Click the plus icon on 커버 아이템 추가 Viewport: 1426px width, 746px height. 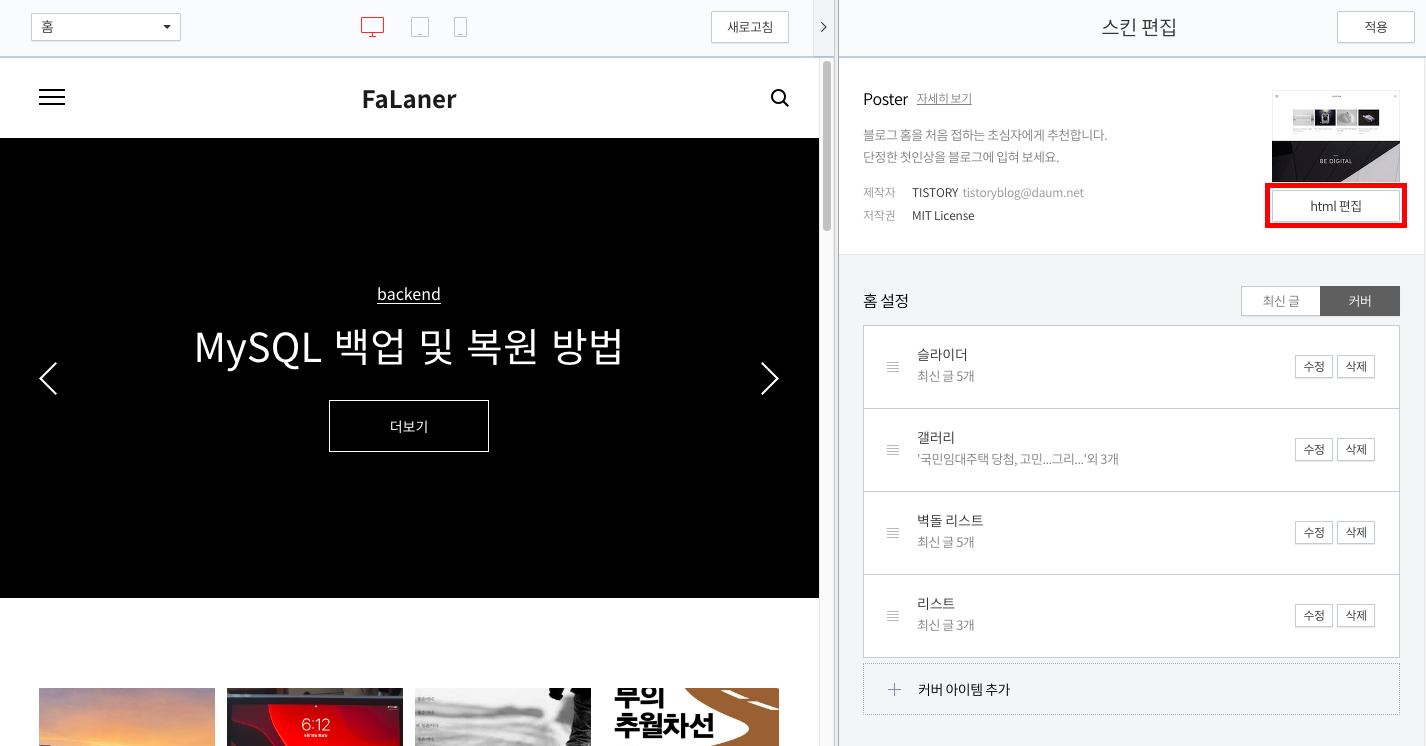tap(893, 689)
